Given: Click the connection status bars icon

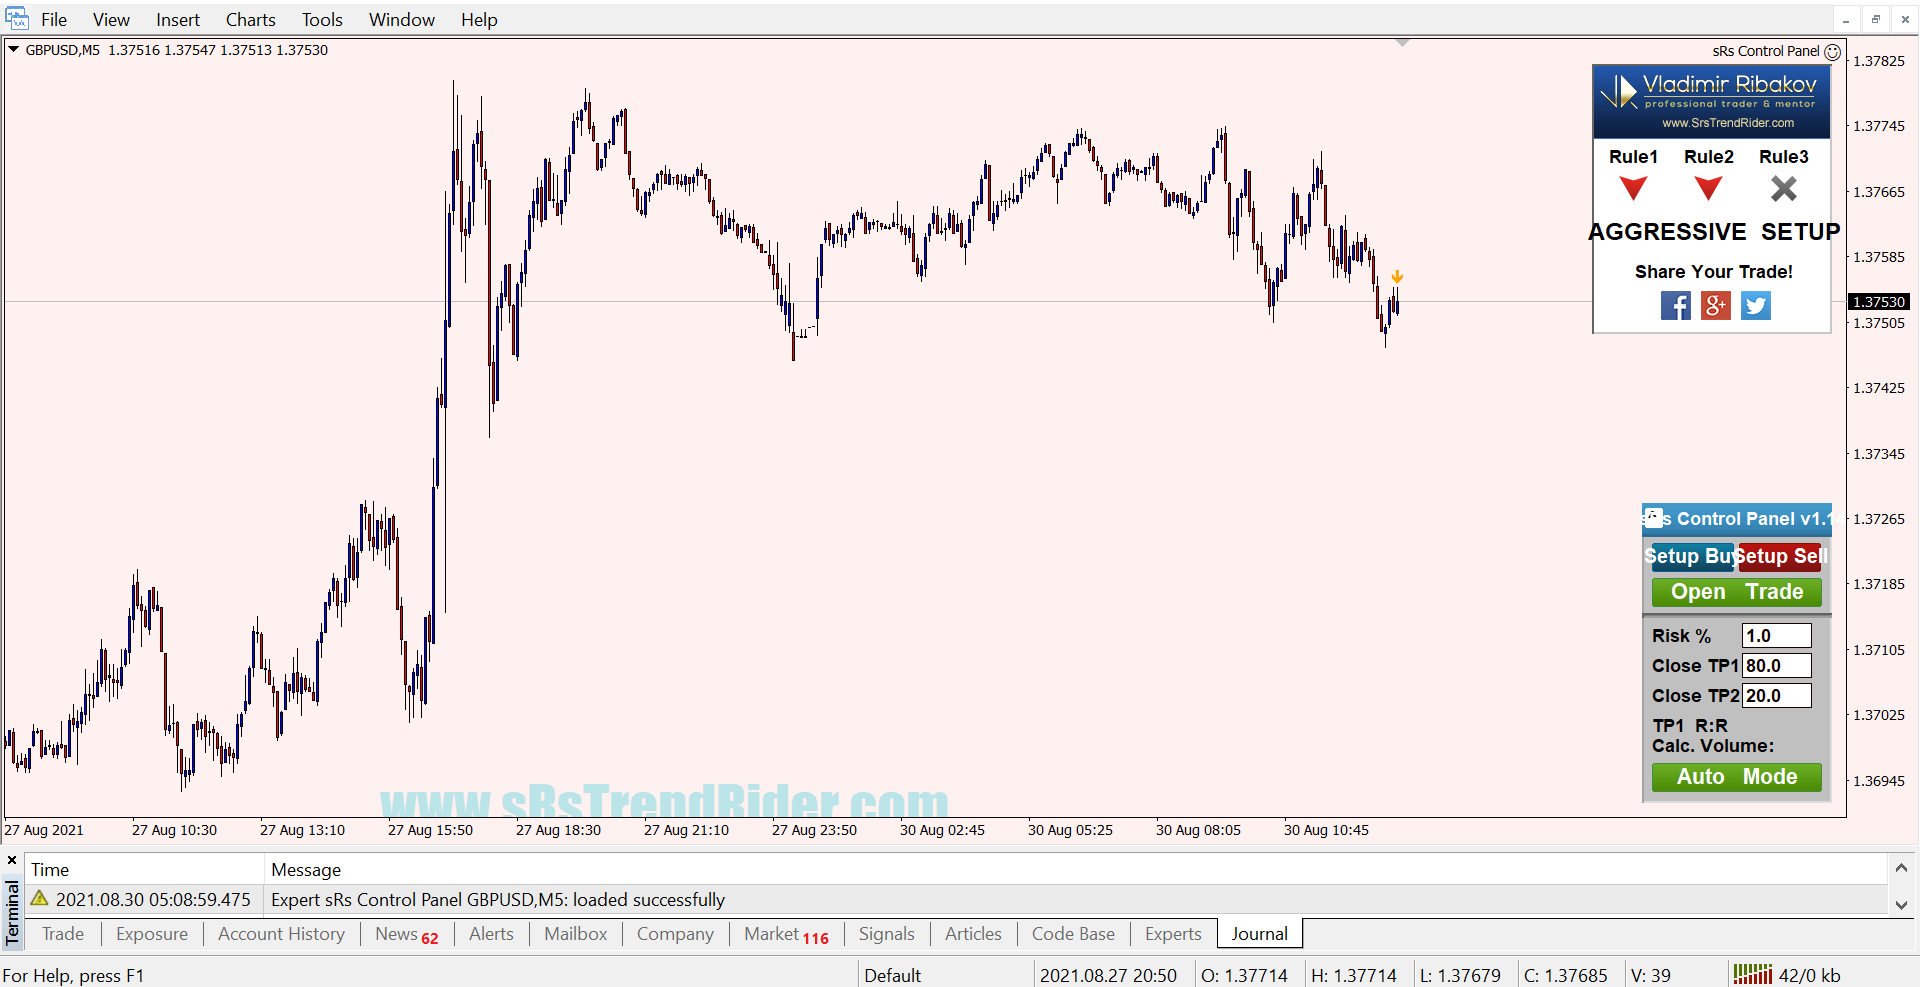Looking at the screenshot, I should tap(1752, 974).
